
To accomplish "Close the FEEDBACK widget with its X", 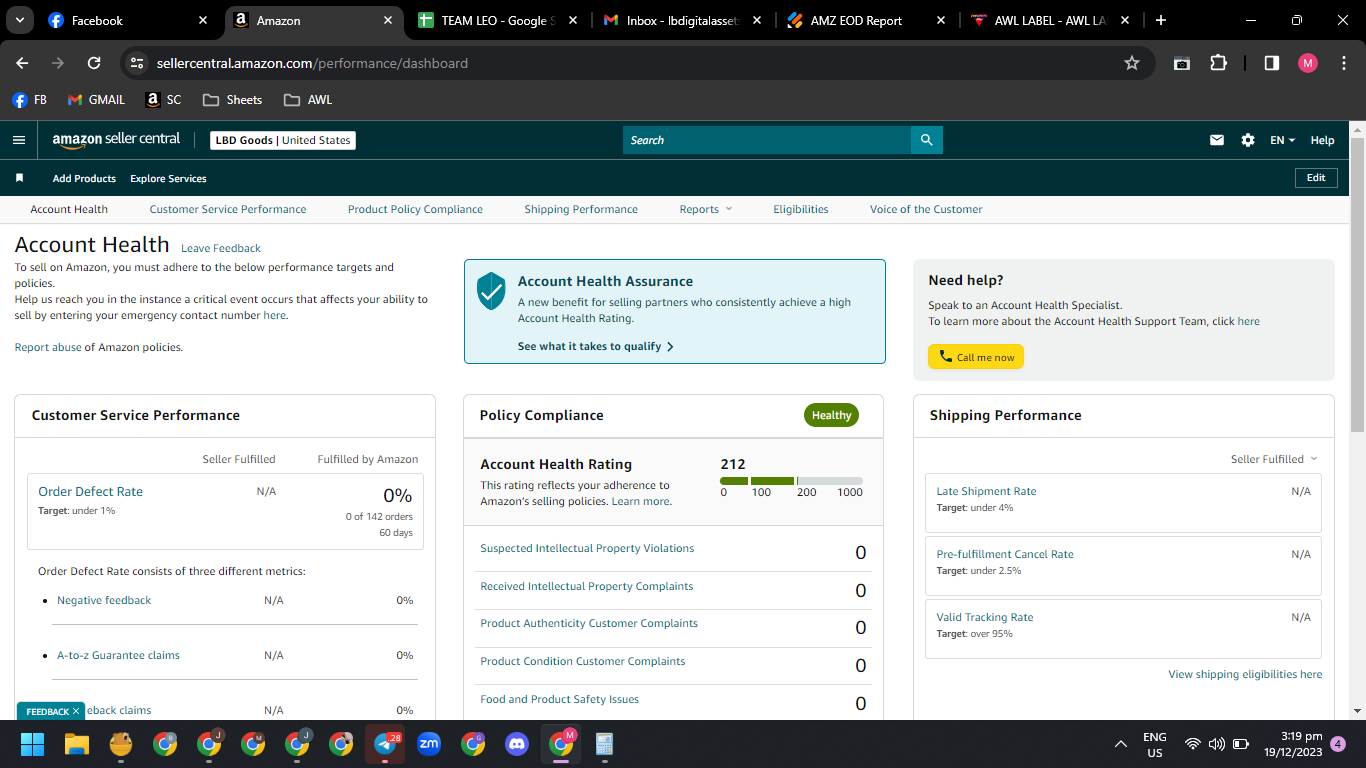I will [x=76, y=711].
